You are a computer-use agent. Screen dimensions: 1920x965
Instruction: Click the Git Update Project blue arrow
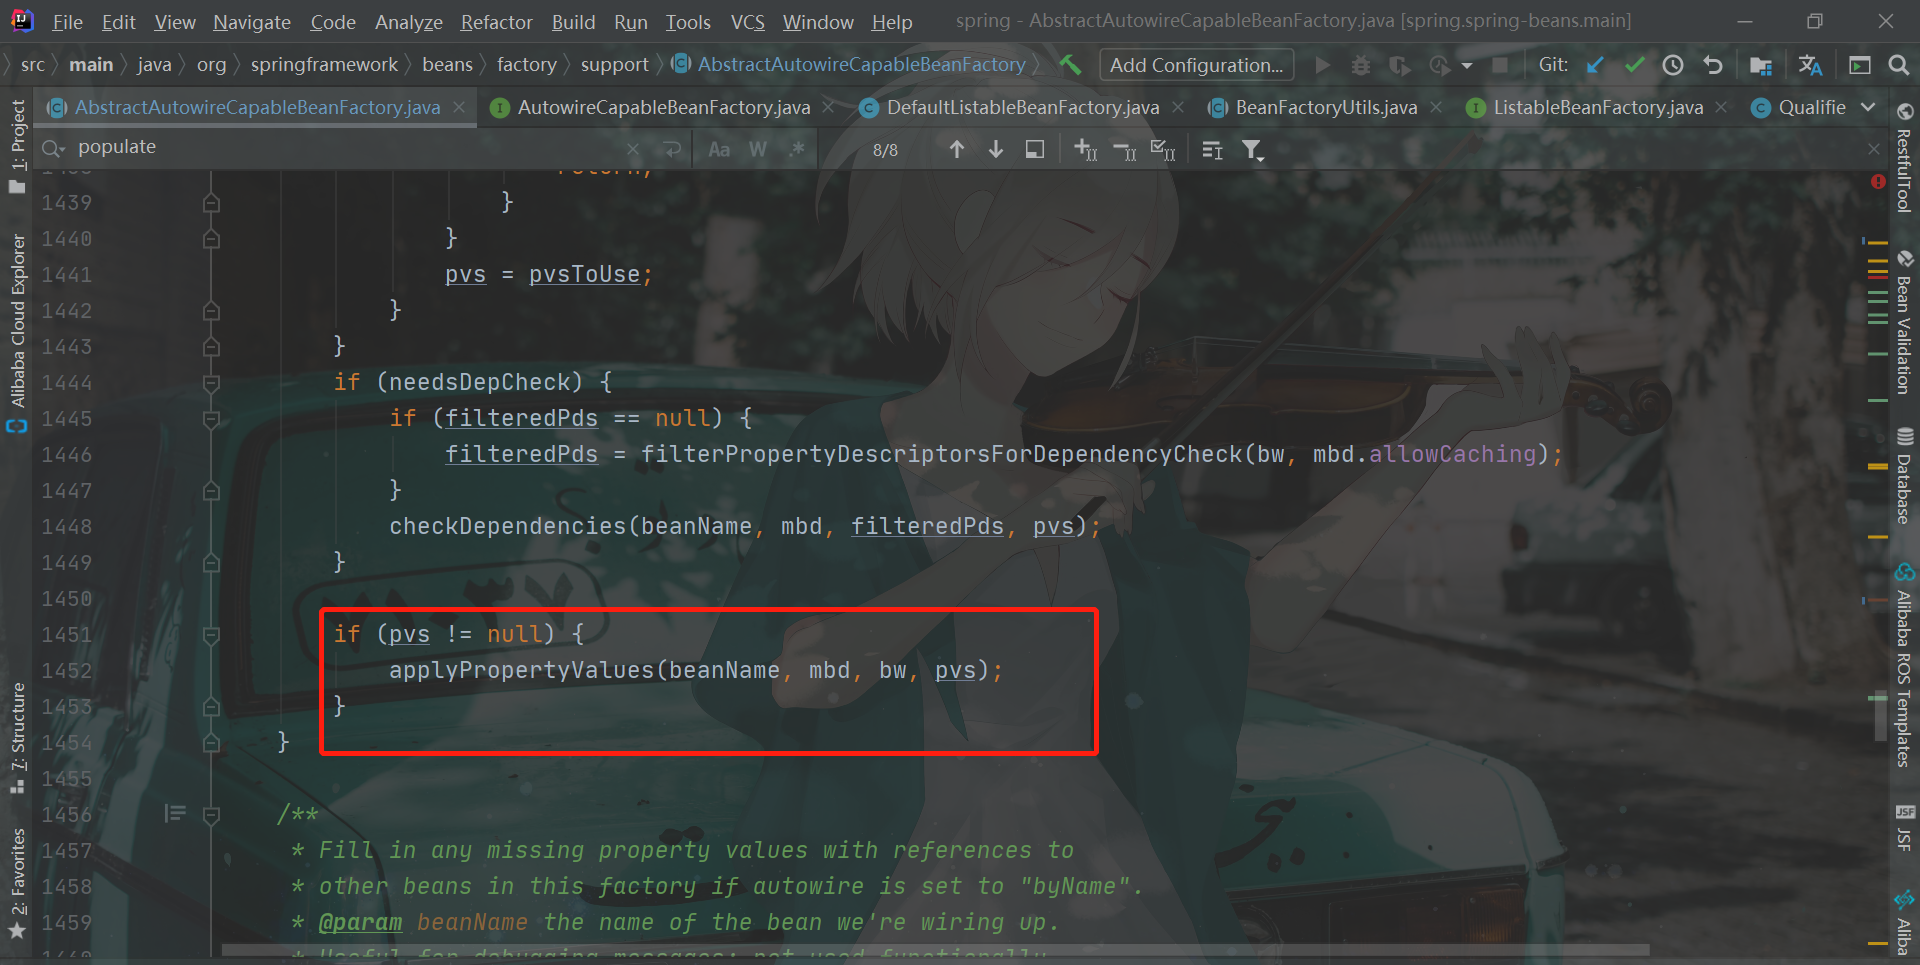(x=1595, y=65)
